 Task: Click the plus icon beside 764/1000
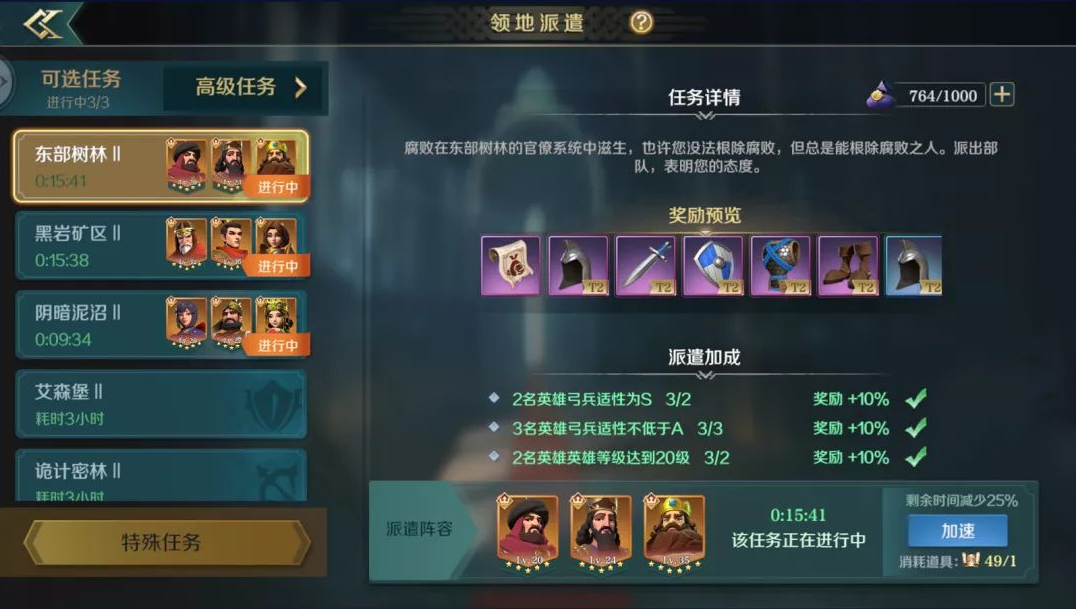pyautogui.click(x=1001, y=95)
